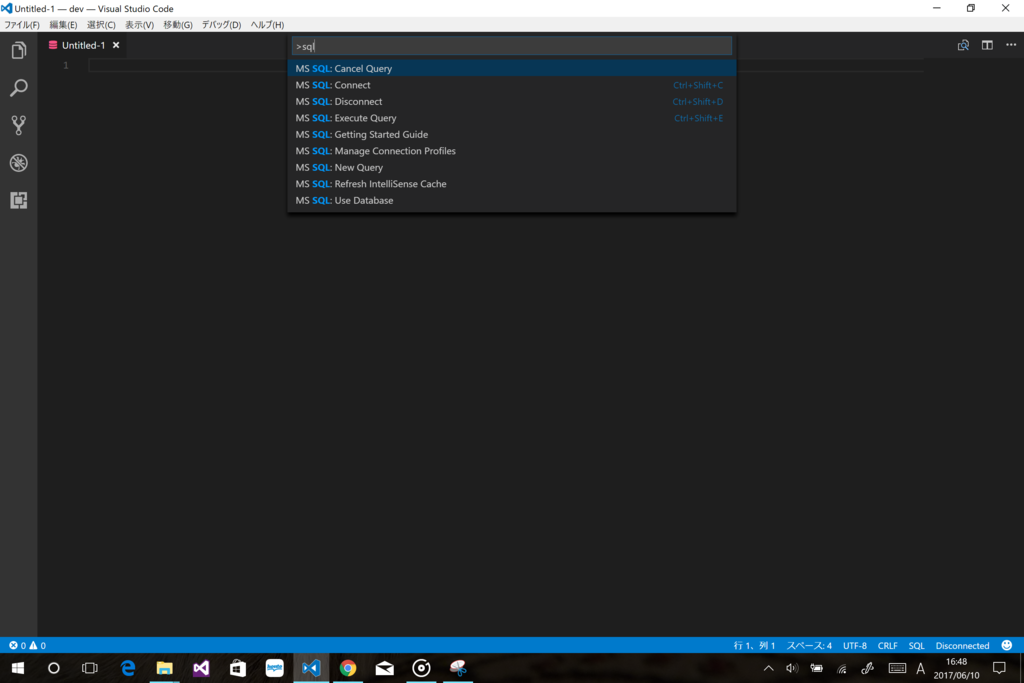1024x683 pixels.
Task: Close the Untitled-1 tab
Action: (116, 45)
